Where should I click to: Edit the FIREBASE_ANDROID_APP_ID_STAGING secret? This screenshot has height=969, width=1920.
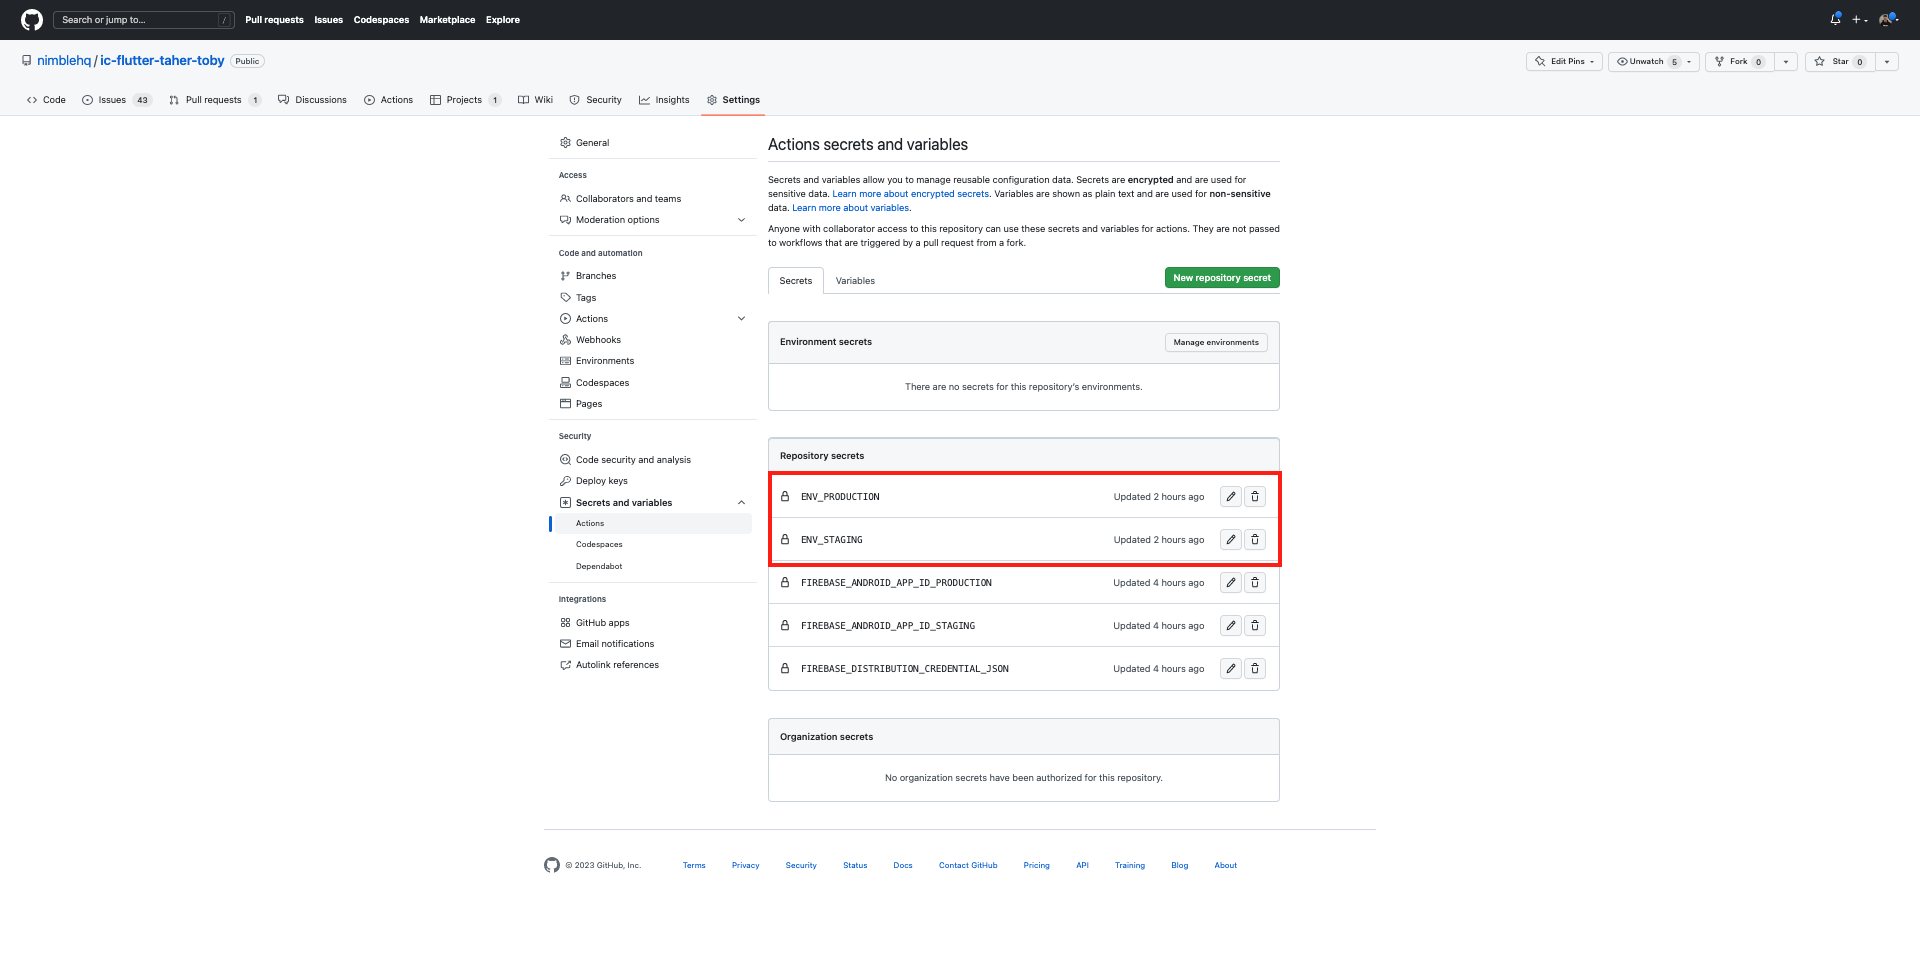tap(1230, 625)
